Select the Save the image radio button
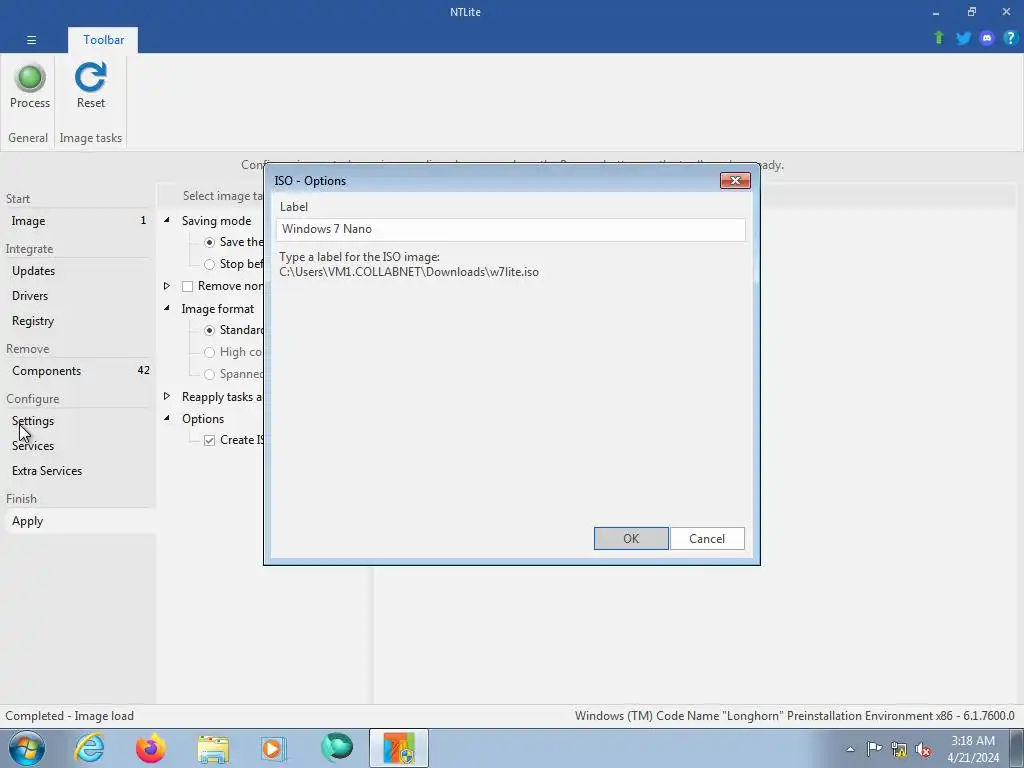The image size is (1024, 768). (209, 242)
